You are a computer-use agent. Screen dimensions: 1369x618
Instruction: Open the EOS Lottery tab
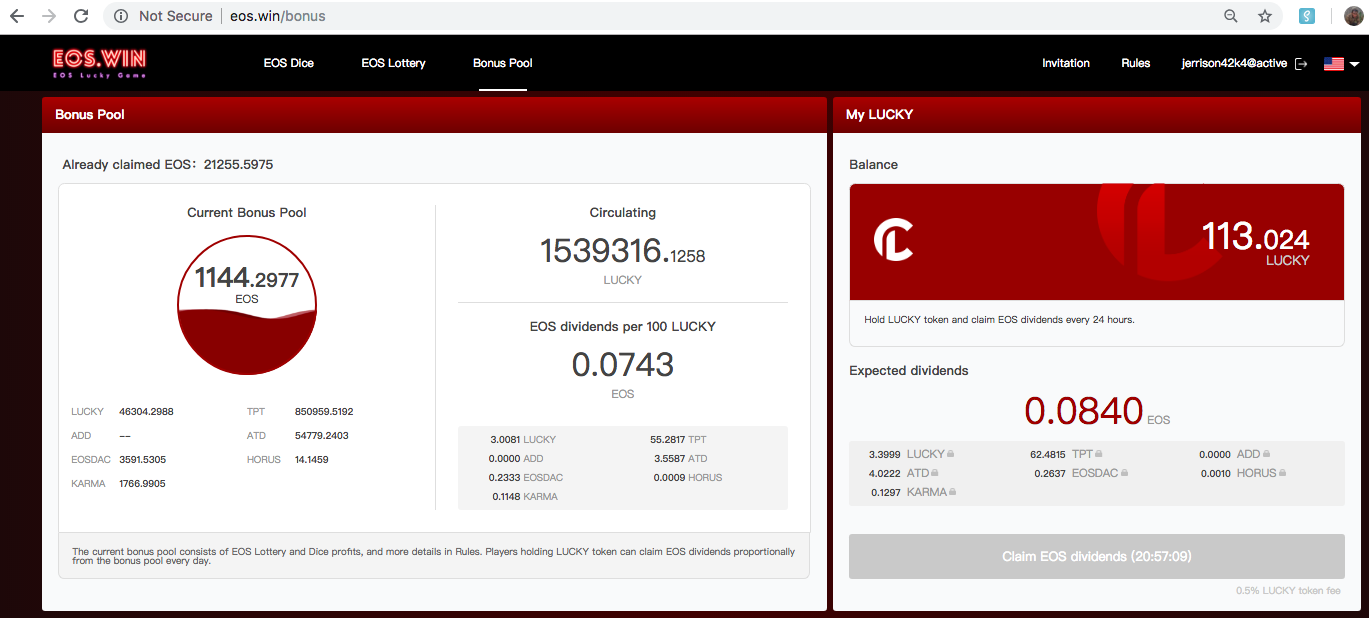point(393,63)
